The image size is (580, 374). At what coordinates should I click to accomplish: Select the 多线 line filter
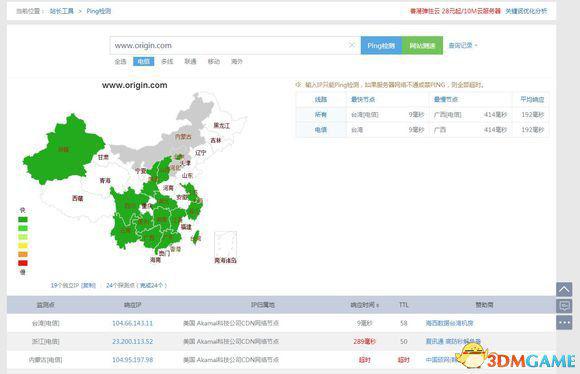click(x=167, y=61)
